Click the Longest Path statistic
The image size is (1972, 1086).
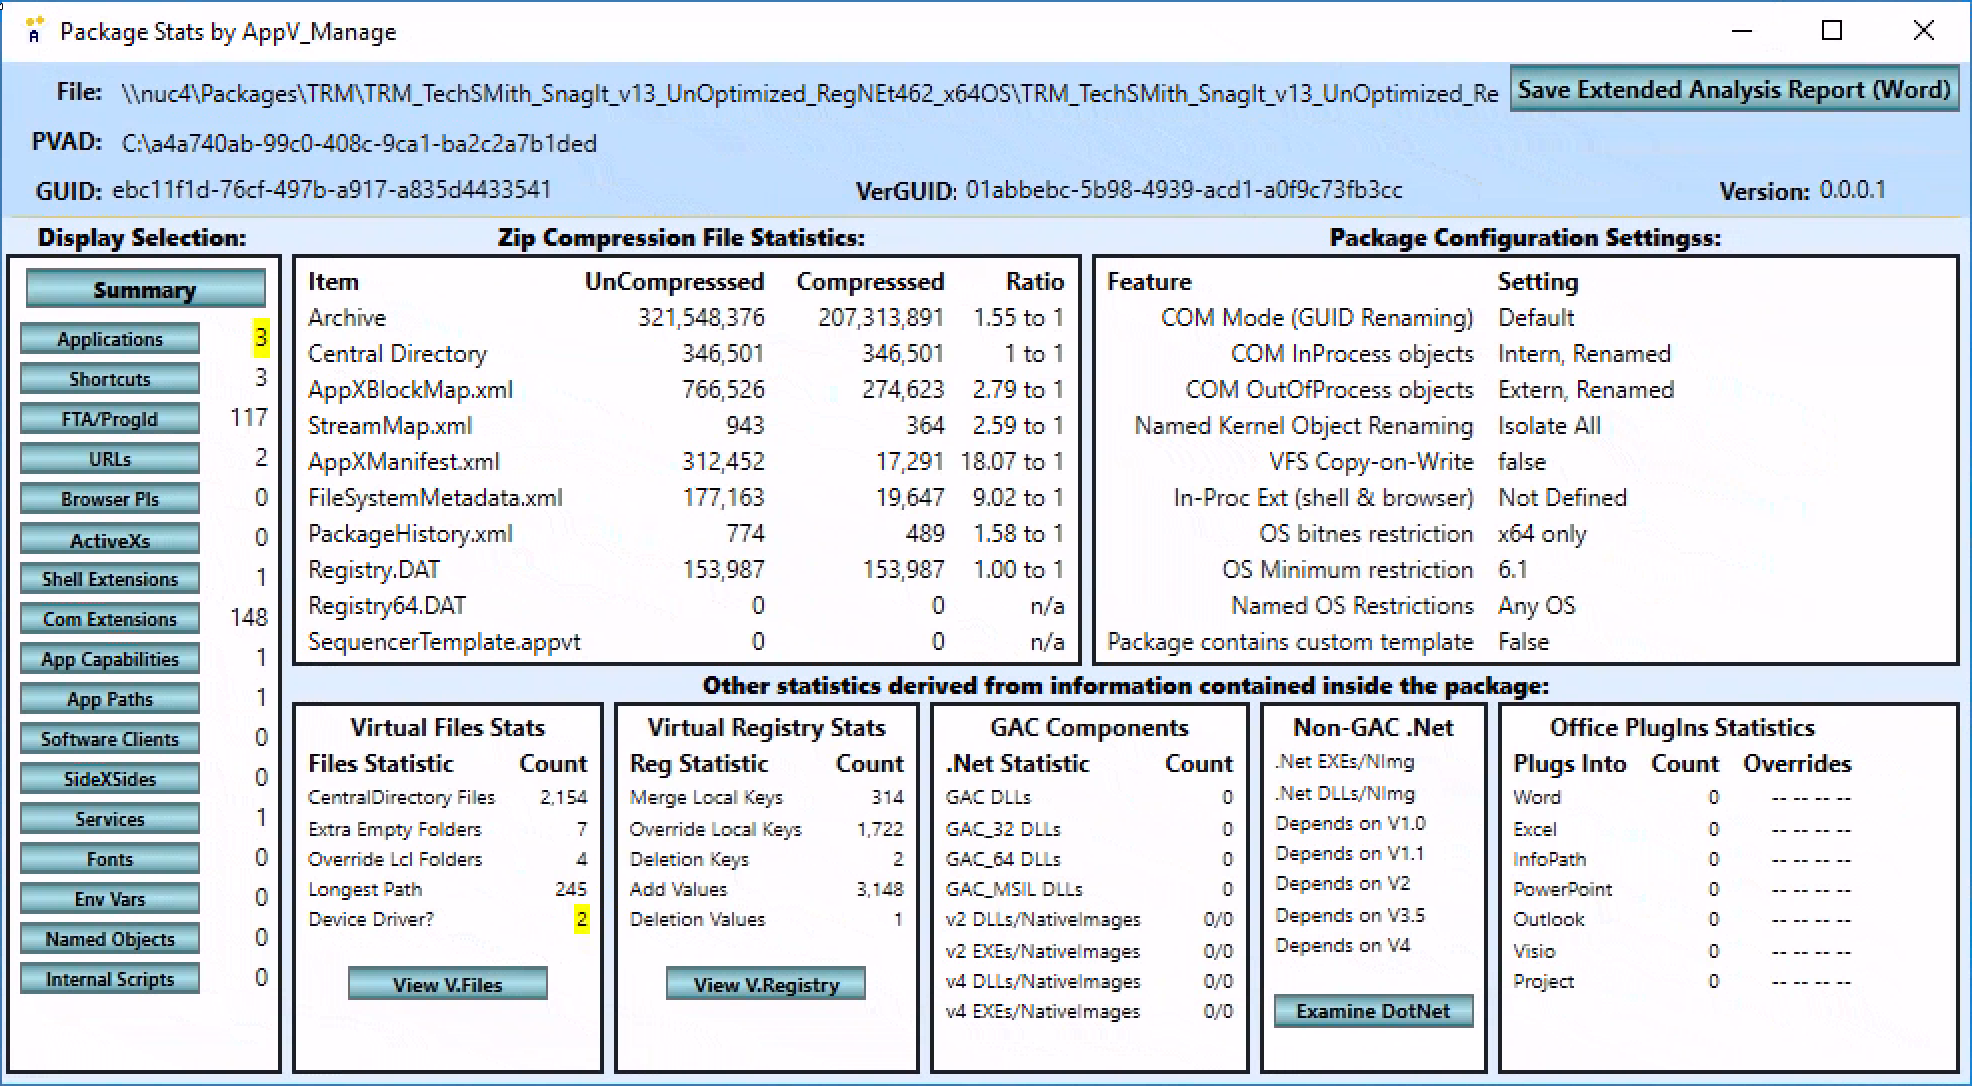[448, 889]
